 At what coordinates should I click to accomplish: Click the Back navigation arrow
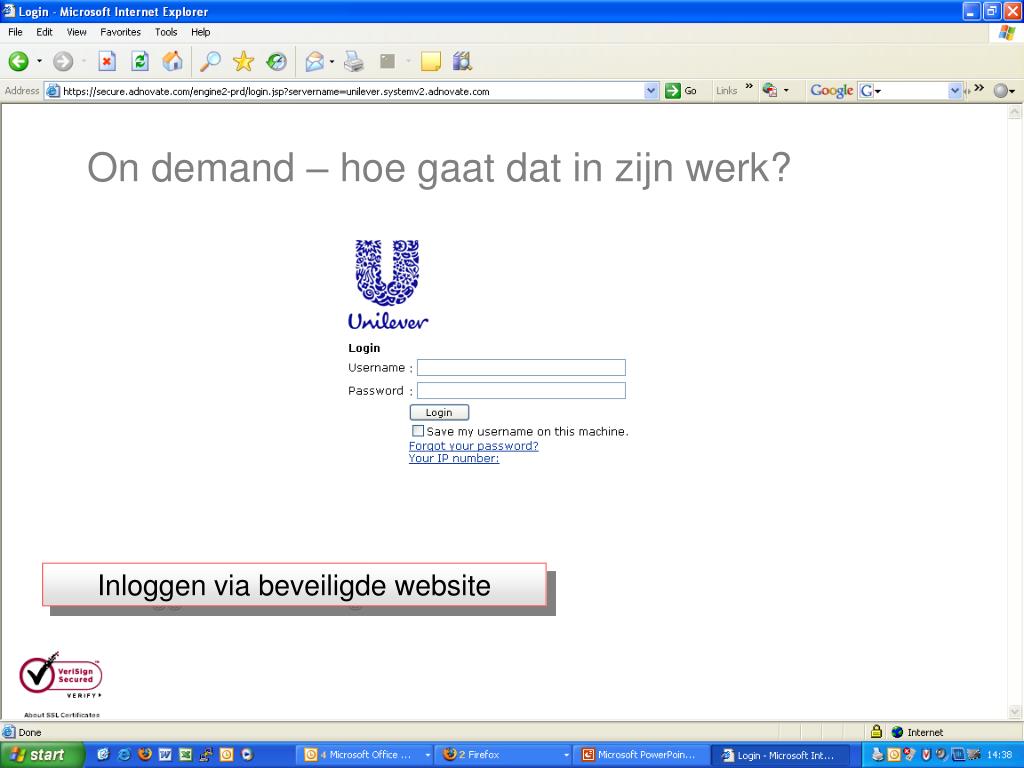pos(18,61)
